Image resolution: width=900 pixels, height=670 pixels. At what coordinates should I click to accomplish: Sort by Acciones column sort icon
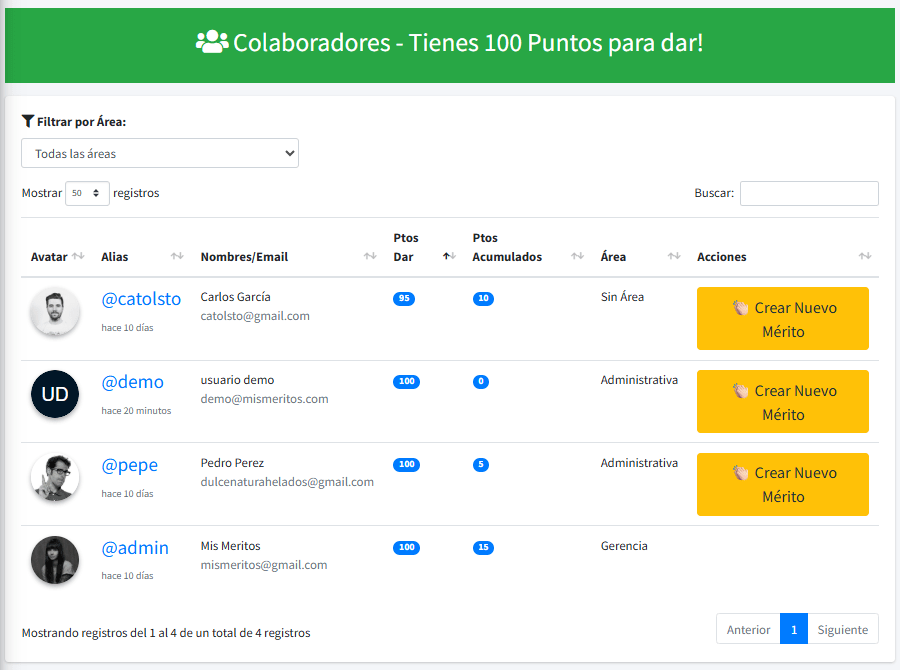(865, 257)
